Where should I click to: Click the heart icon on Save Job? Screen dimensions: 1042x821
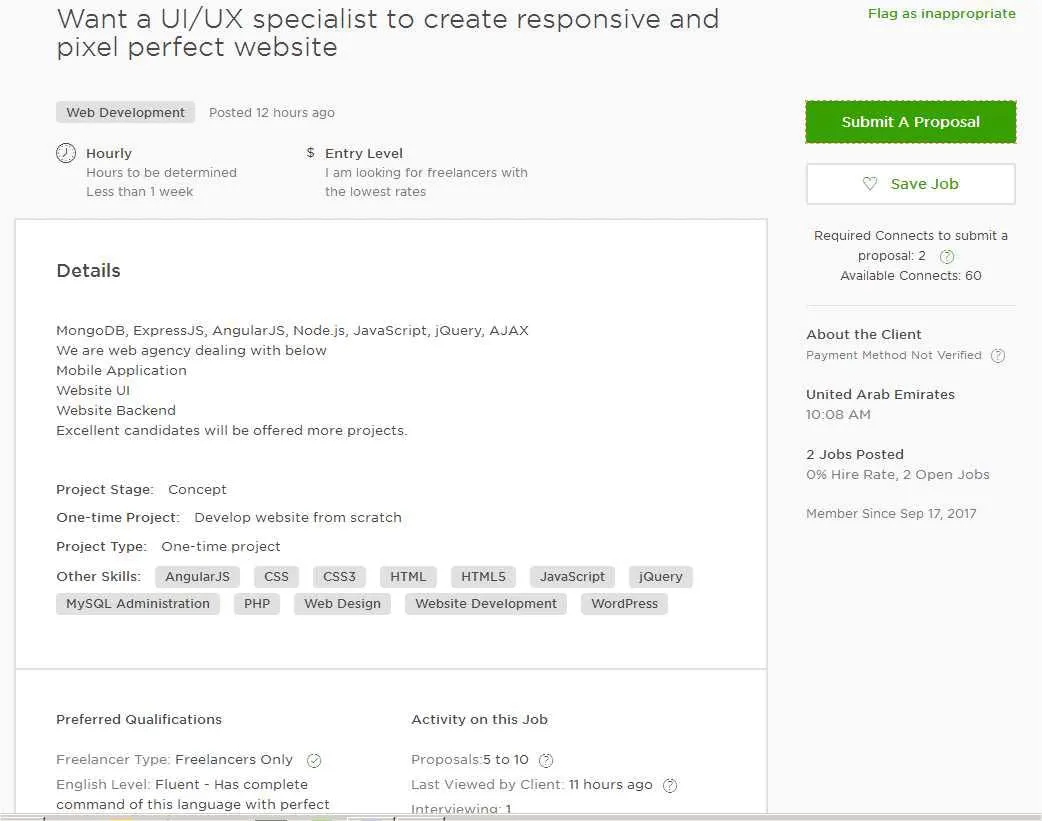tap(870, 184)
